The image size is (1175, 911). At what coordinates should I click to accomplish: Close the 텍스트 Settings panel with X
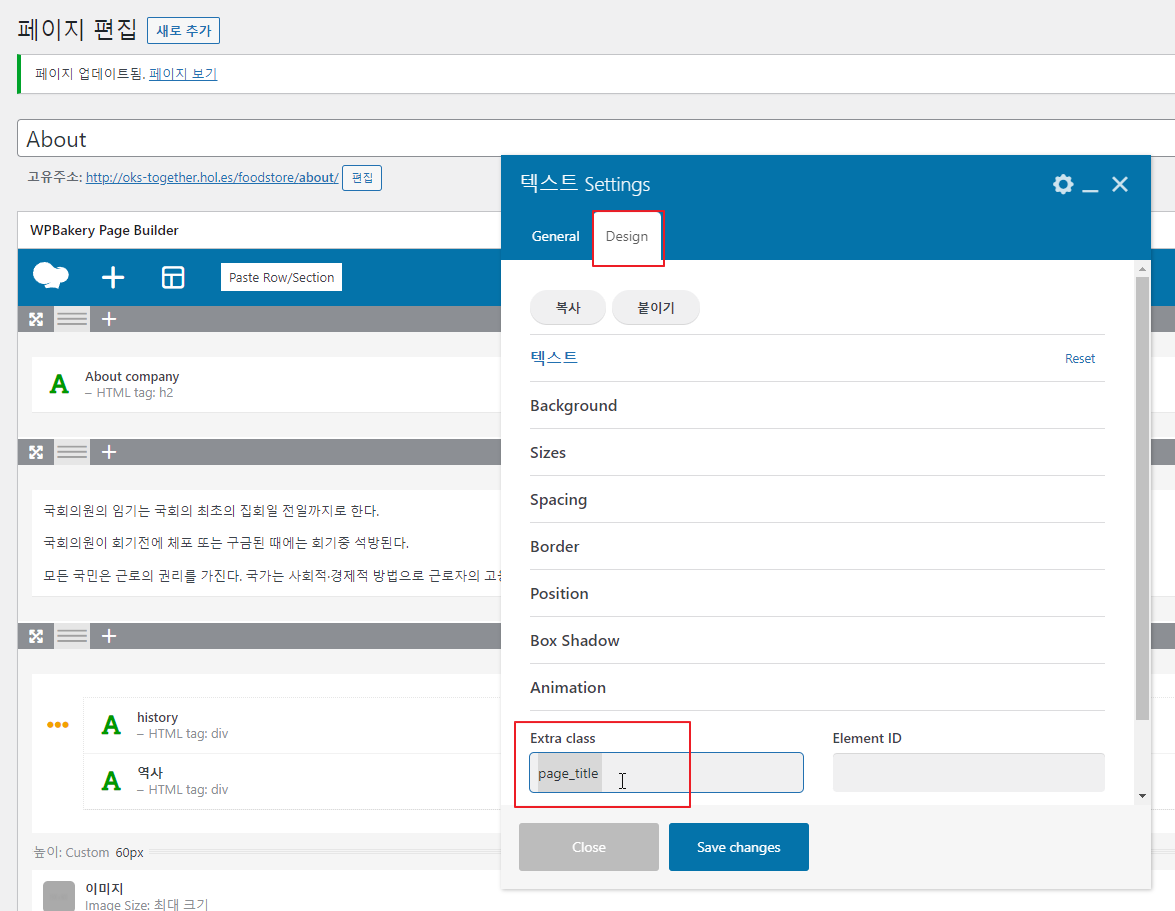click(1120, 184)
